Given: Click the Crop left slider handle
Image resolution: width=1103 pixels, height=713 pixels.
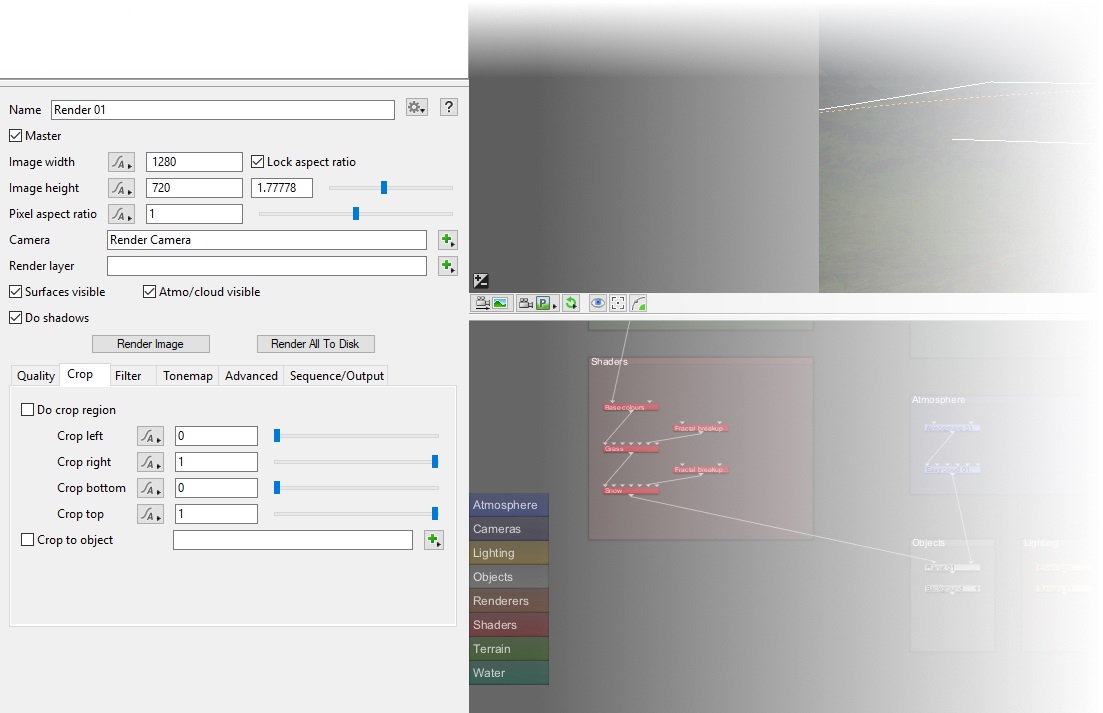Looking at the screenshot, I should click(x=277, y=436).
